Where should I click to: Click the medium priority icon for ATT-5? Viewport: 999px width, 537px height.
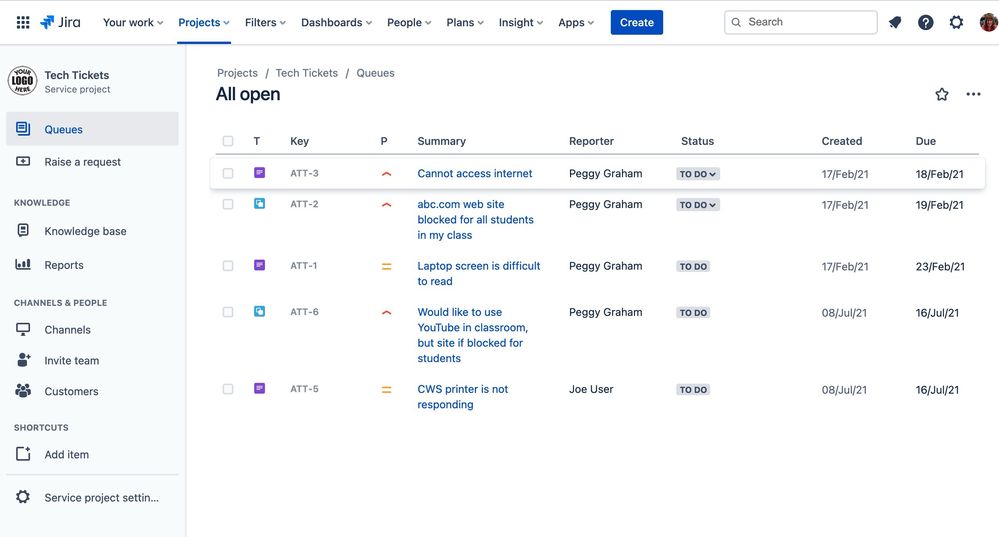[386, 390]
